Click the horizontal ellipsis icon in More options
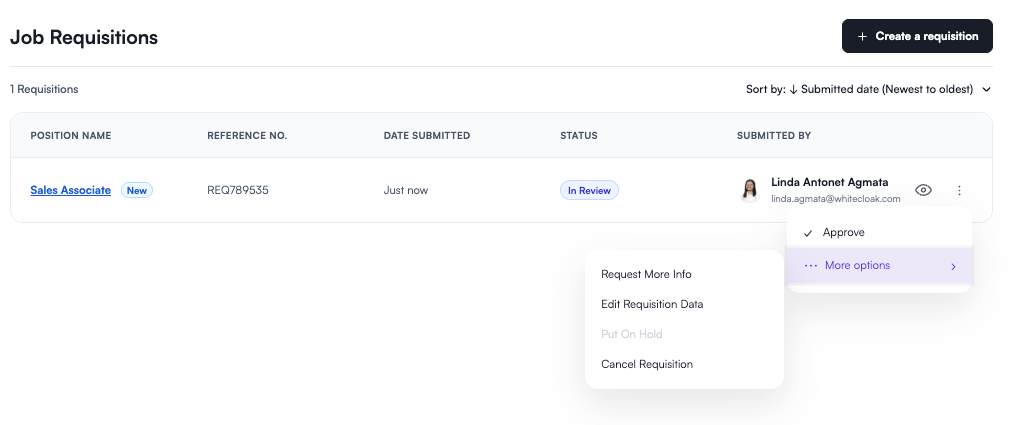The image size is (1010, 425). [810, 266]
